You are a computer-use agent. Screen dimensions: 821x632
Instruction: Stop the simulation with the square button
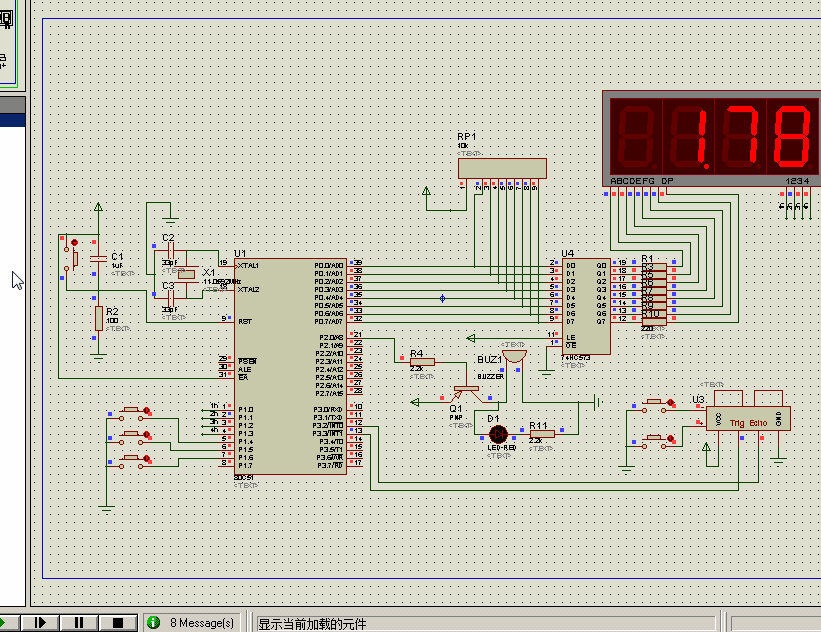(x=118, y=623)
